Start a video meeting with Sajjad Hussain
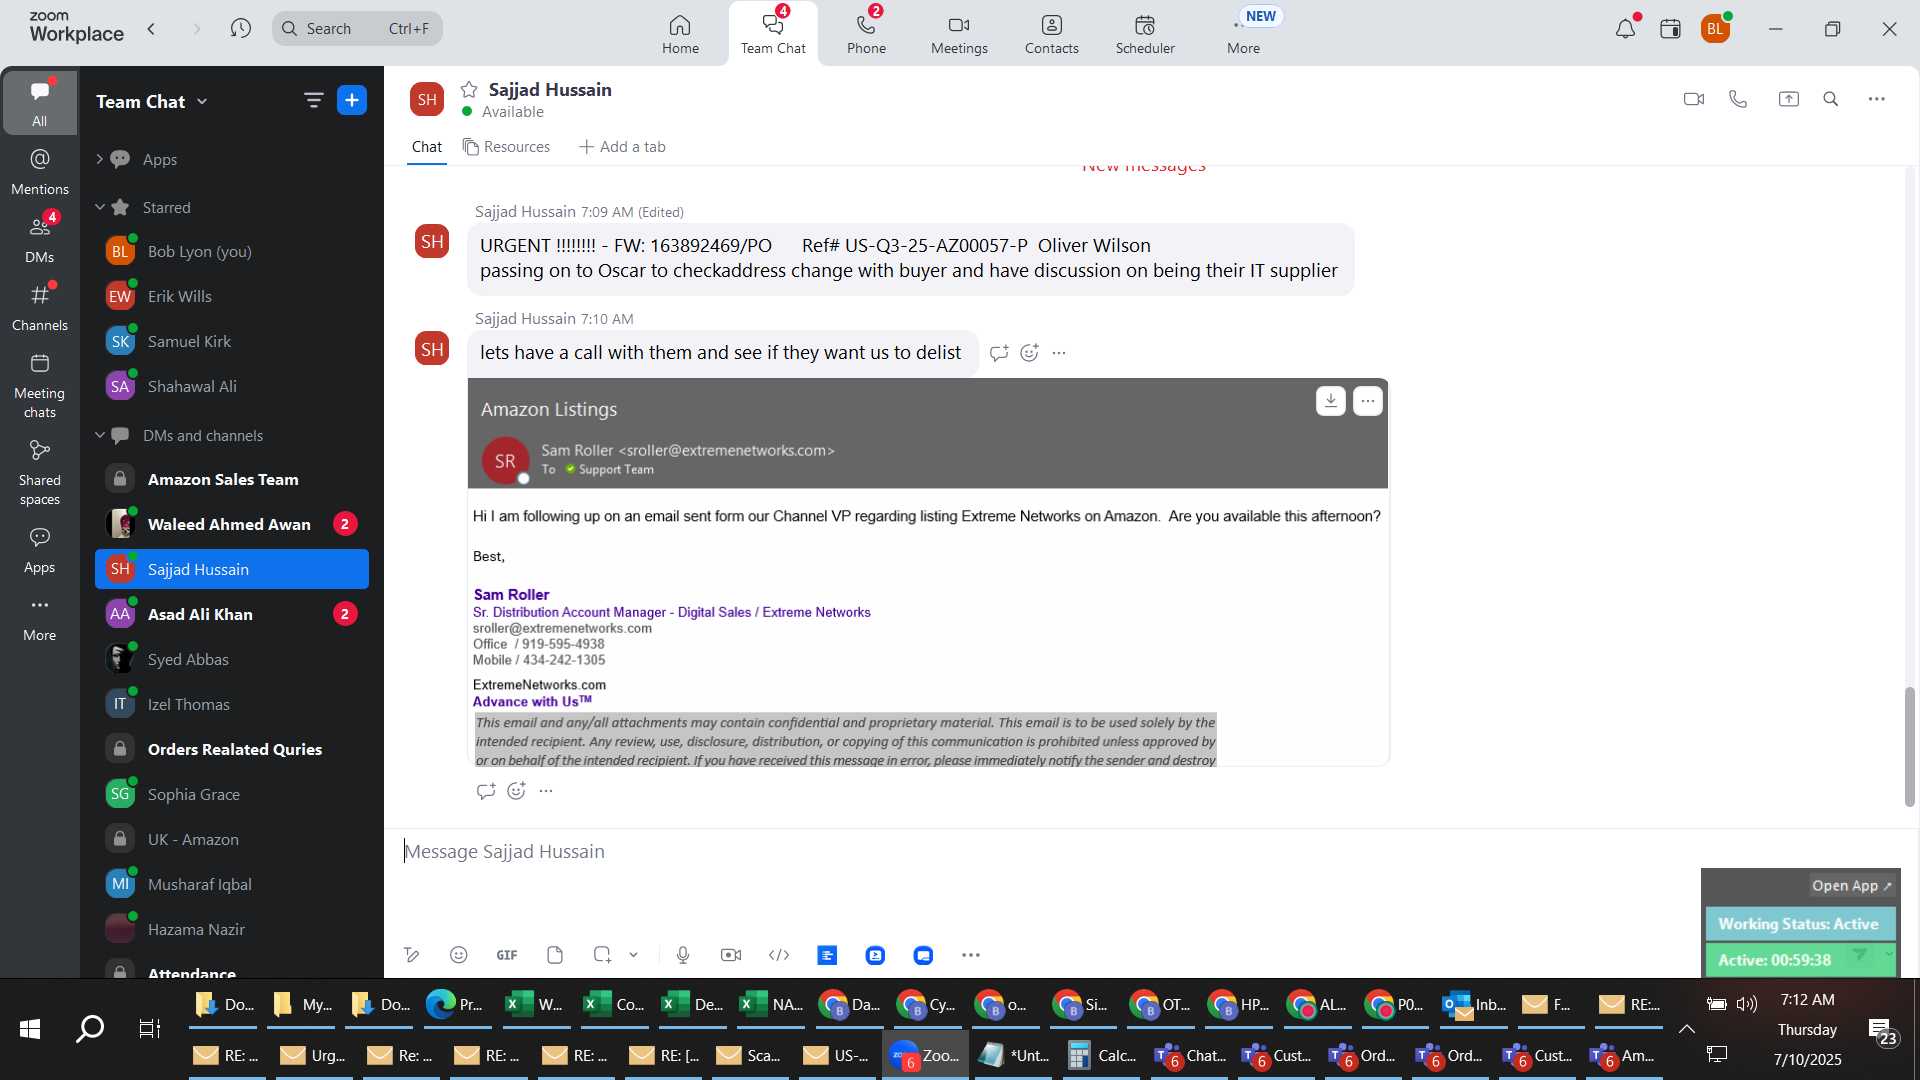 click(x=1693, y=99)
